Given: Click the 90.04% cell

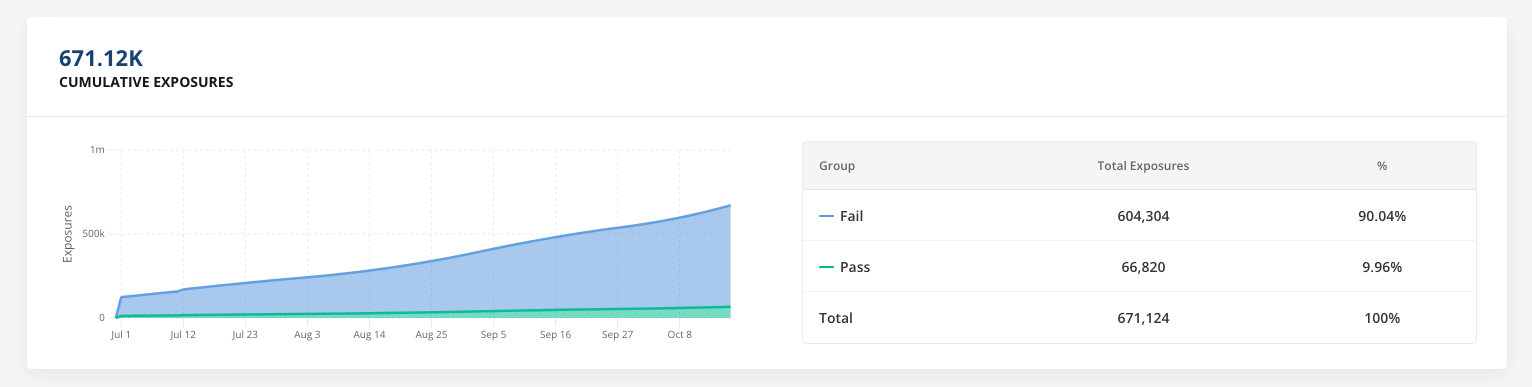Looking at the screenshot, I should [x=1382, y=216].
